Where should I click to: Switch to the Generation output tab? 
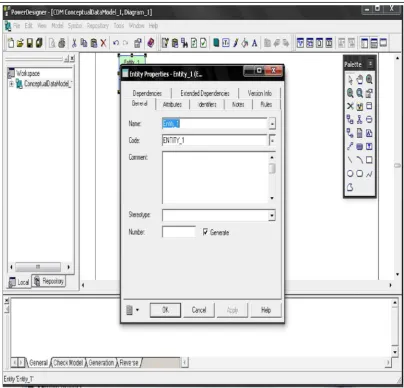tap(101, 362)
